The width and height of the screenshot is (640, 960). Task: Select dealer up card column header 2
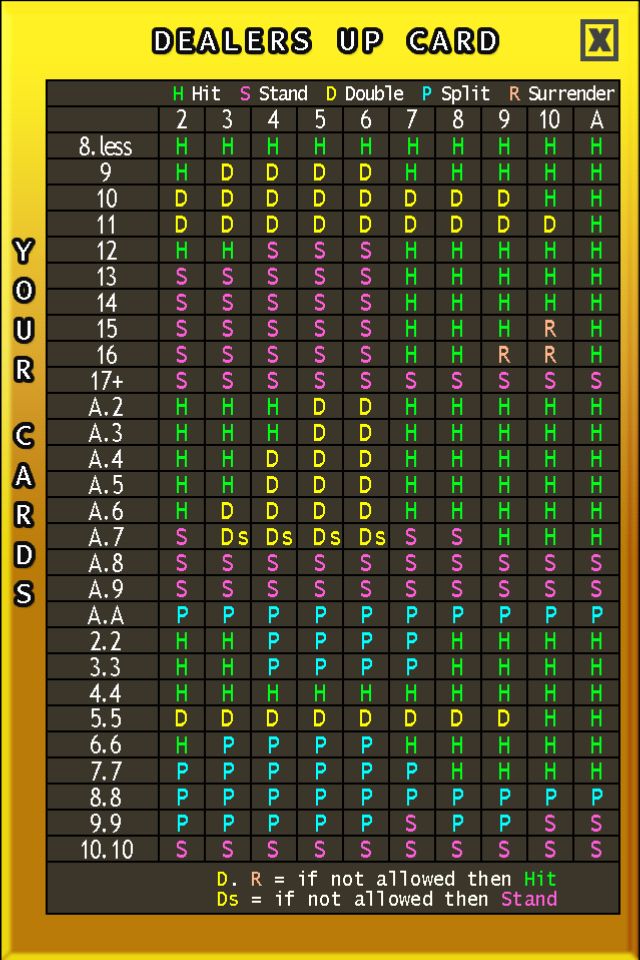182,119
